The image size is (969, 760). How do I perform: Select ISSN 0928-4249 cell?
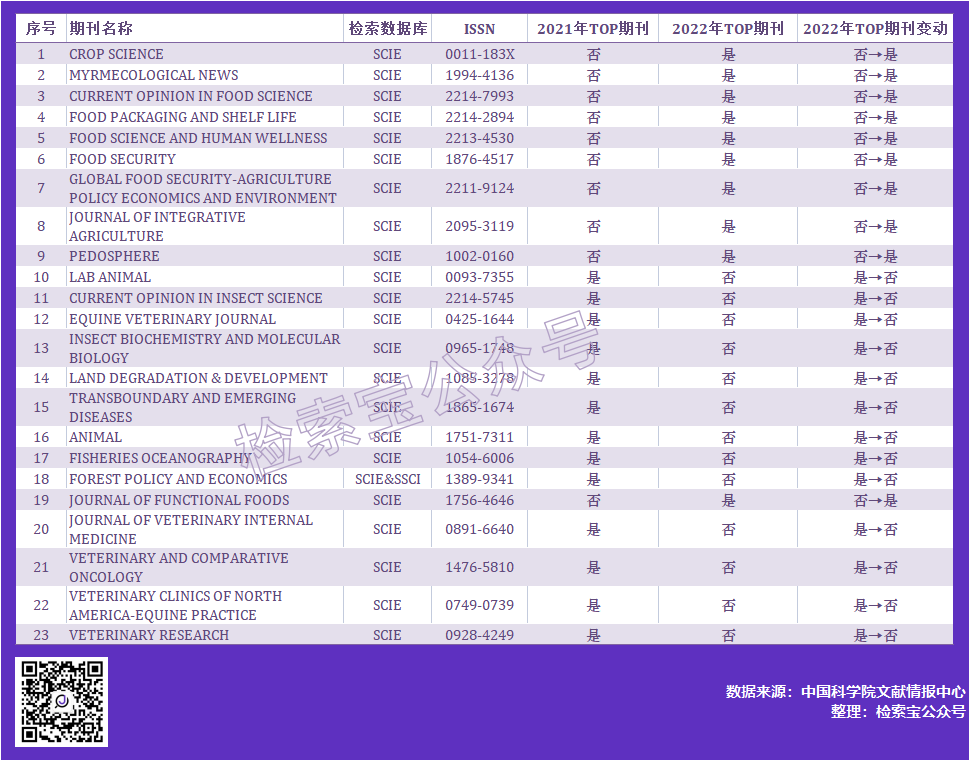[479, 635]
